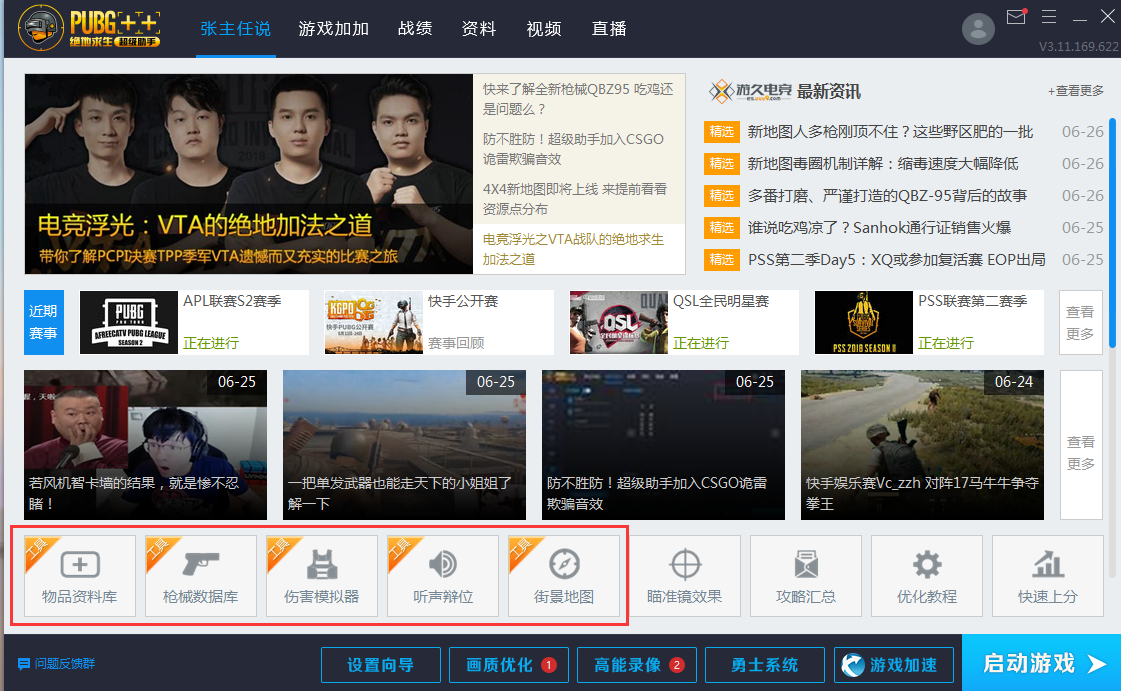Click +查看更多 next to 最新资讯
1121x691 pixels.
point(1075,91)
